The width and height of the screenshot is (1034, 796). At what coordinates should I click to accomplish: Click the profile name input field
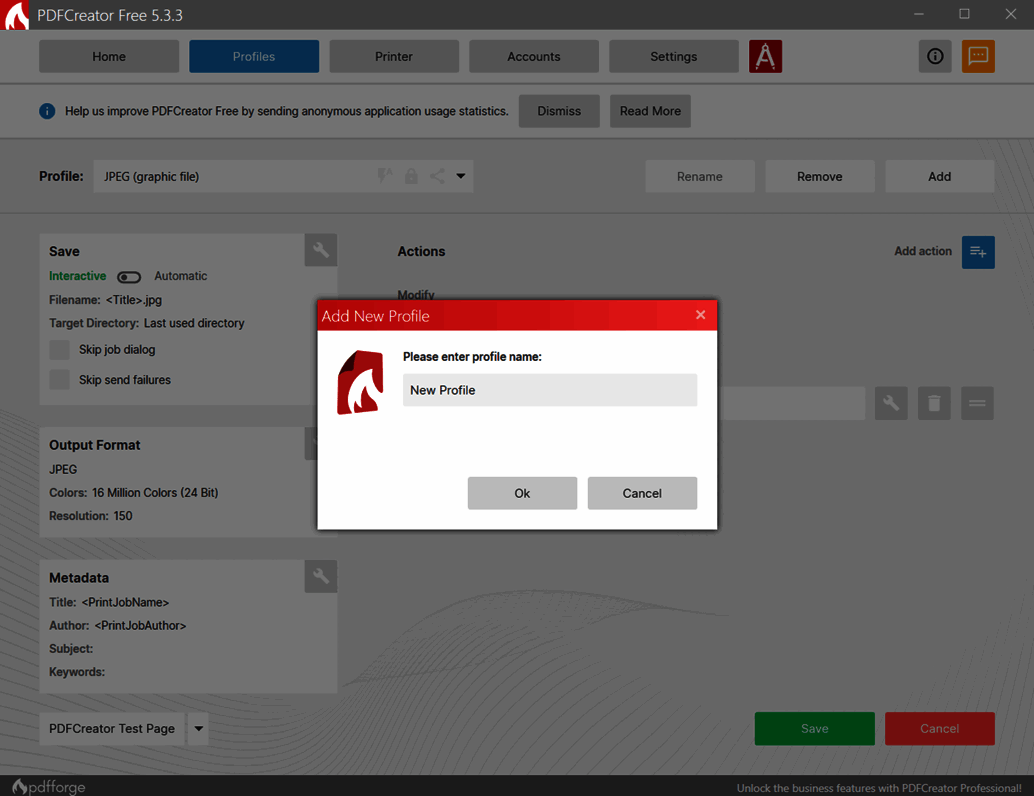(549, 390)
